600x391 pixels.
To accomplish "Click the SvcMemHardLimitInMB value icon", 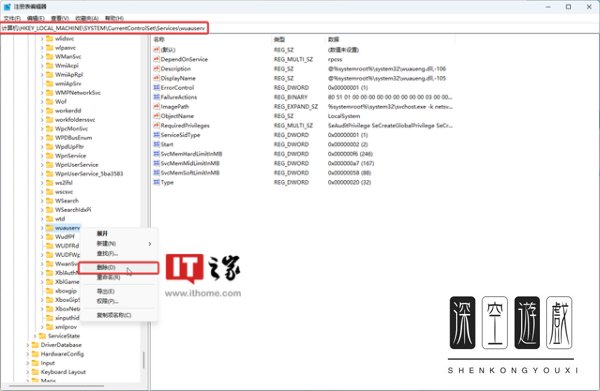I will point(156,154).
